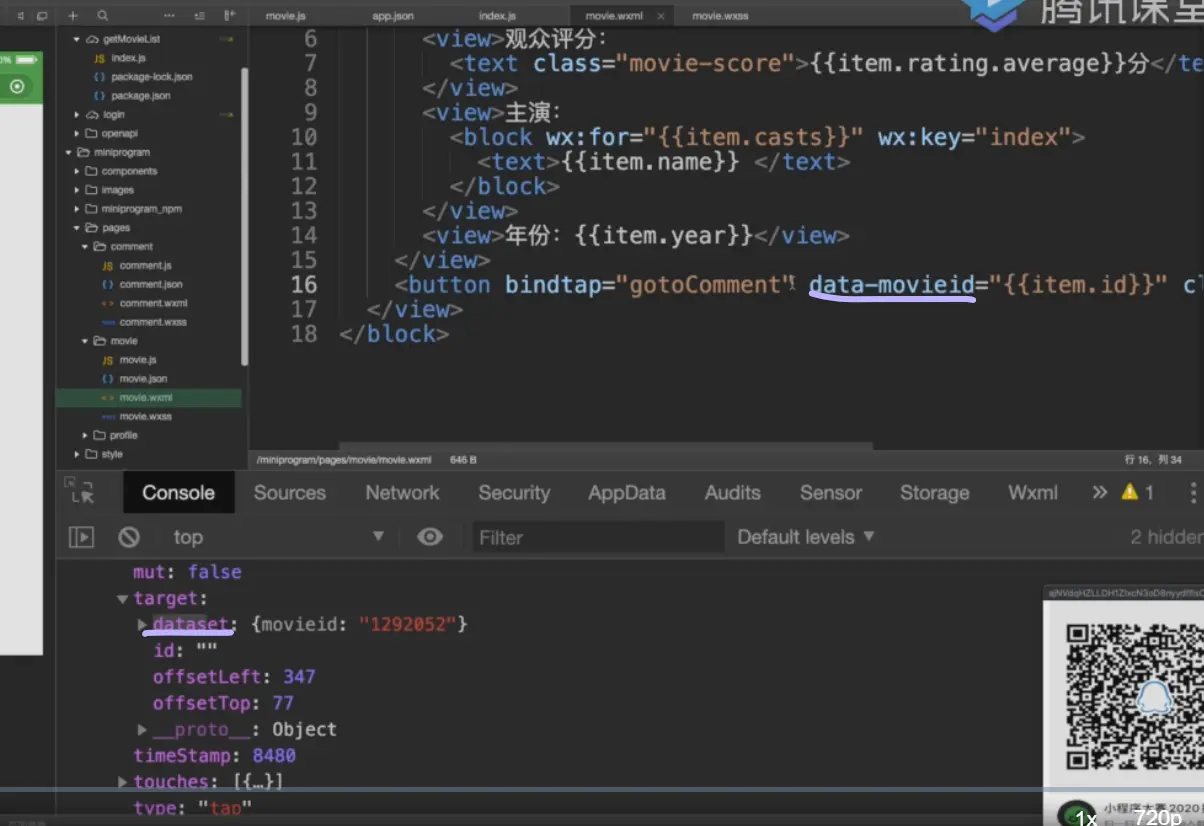
Task: Click the plus icon to add file
Action: [x=73, y=16]
